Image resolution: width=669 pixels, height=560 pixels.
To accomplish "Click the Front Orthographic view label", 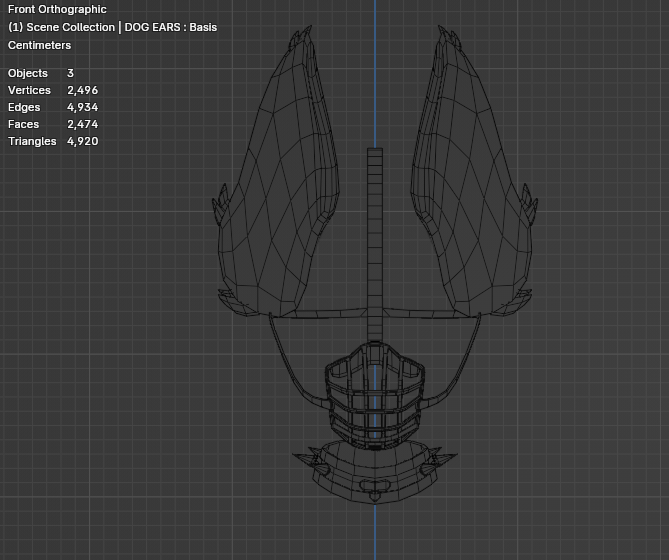I will coord(57,9).
